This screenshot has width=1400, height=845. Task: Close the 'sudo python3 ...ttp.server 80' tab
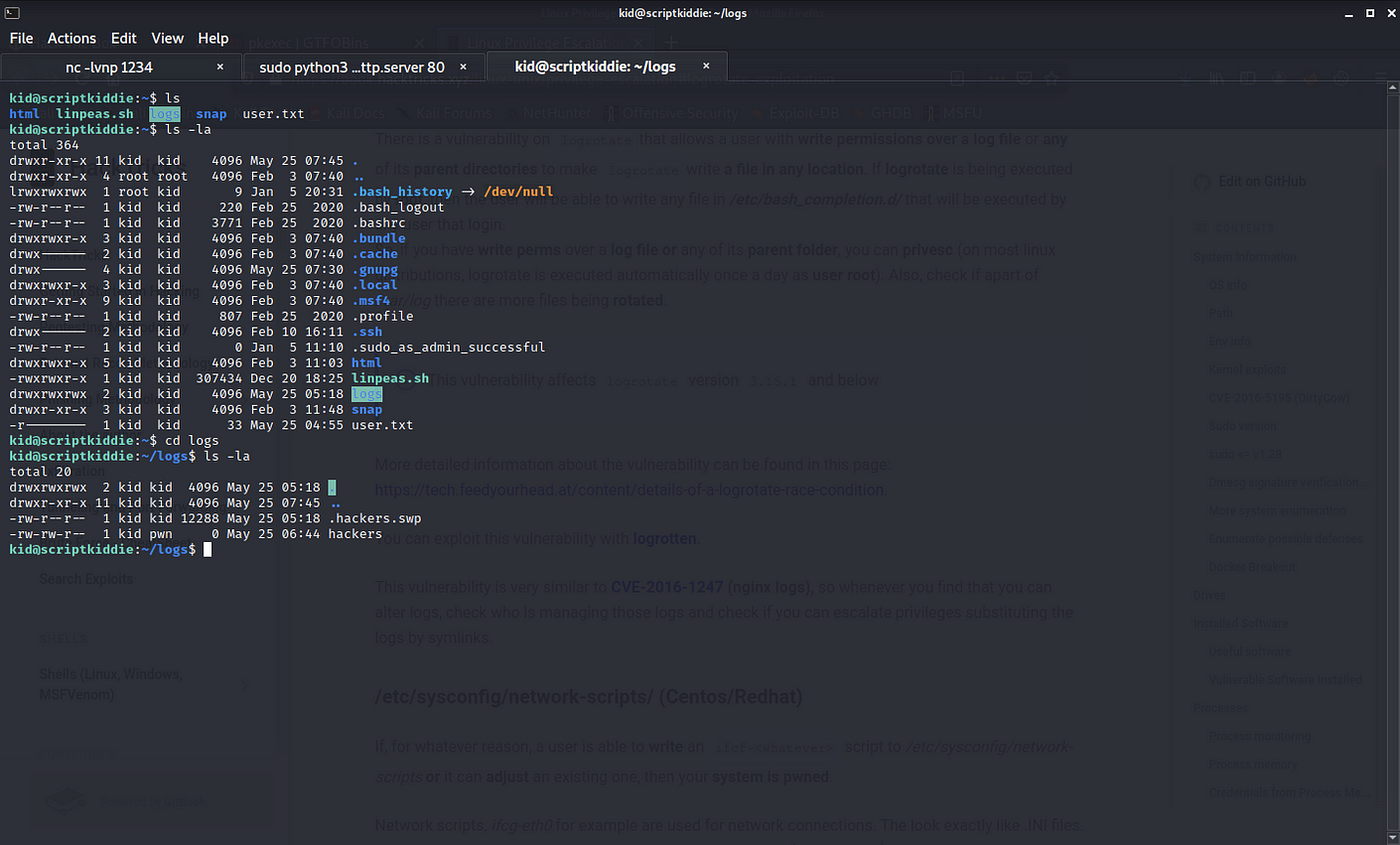pos(464,67)
